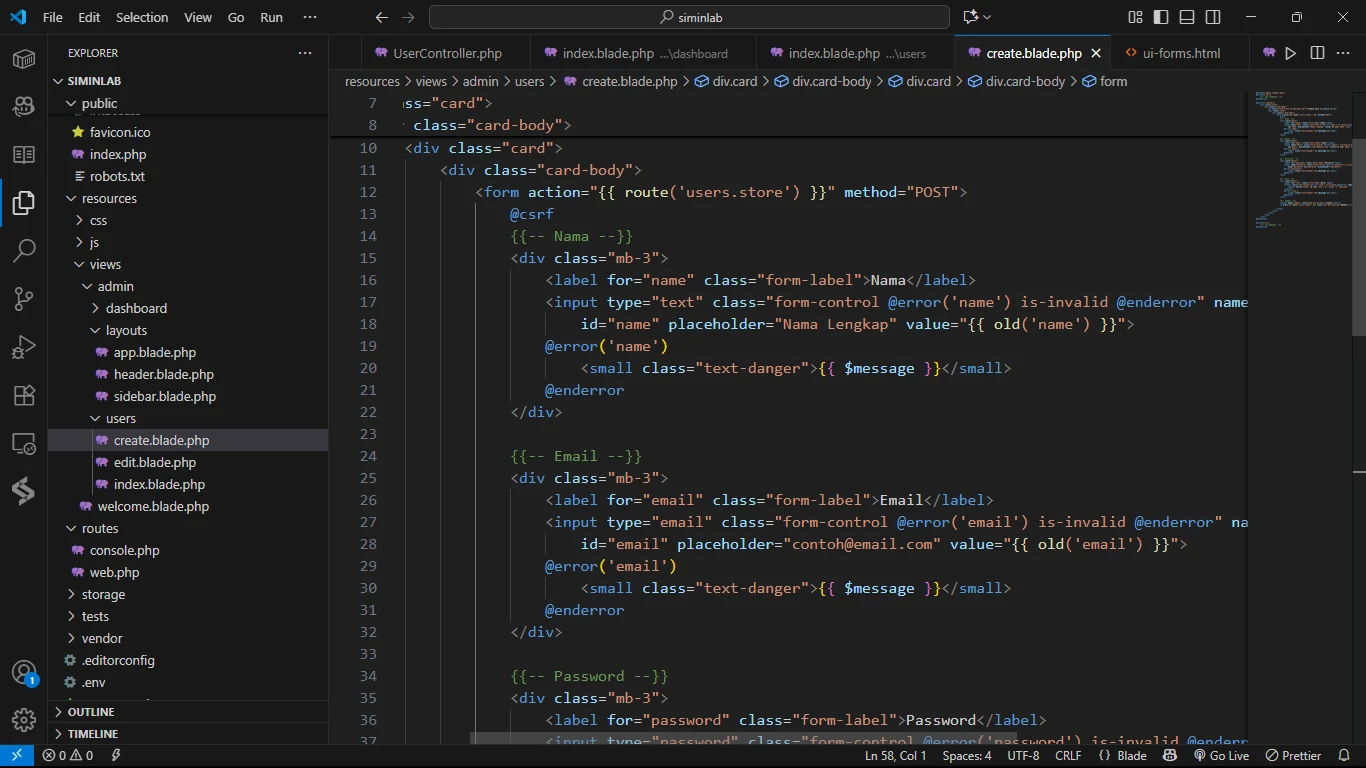The image size is (1366, 768).
Task: Open Source Control view
Action: click(x=24, y=298)
